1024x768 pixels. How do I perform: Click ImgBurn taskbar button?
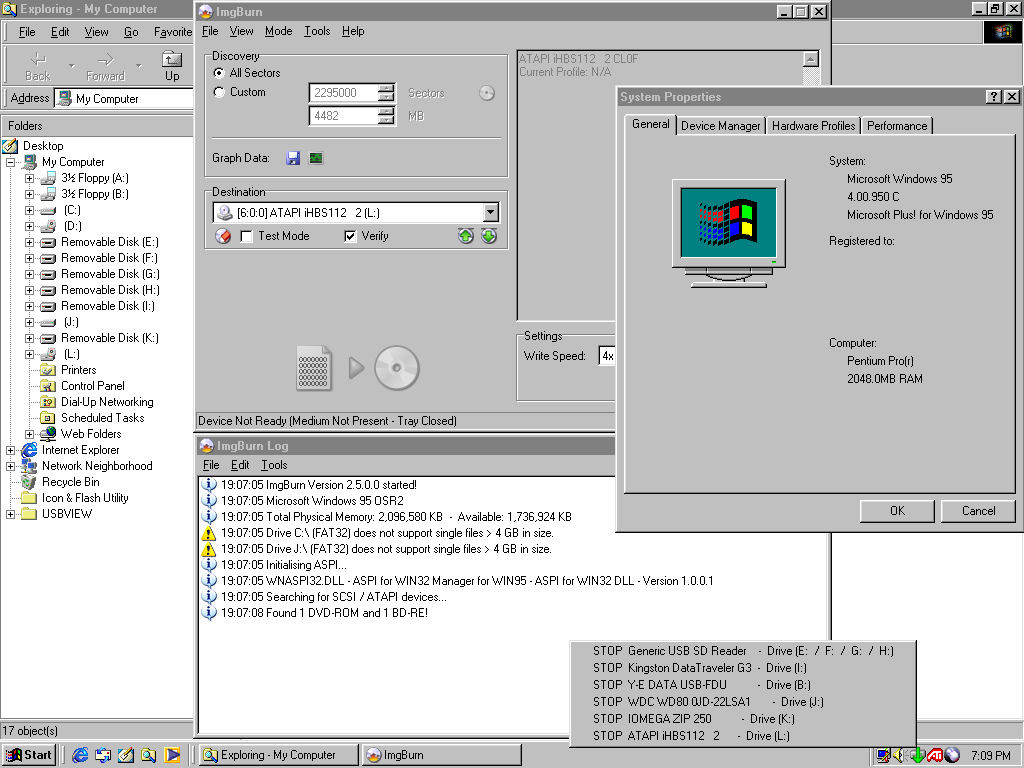click(x=441, y=755)
